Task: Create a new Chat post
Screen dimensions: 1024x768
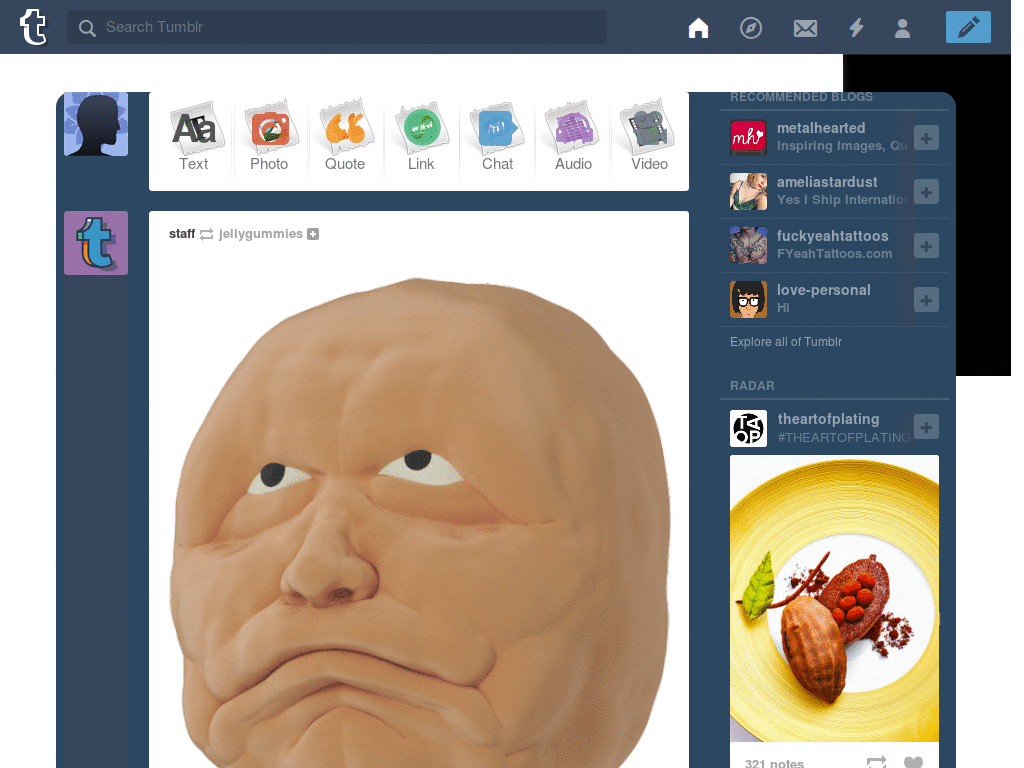Action: click(x=497, y=137)
